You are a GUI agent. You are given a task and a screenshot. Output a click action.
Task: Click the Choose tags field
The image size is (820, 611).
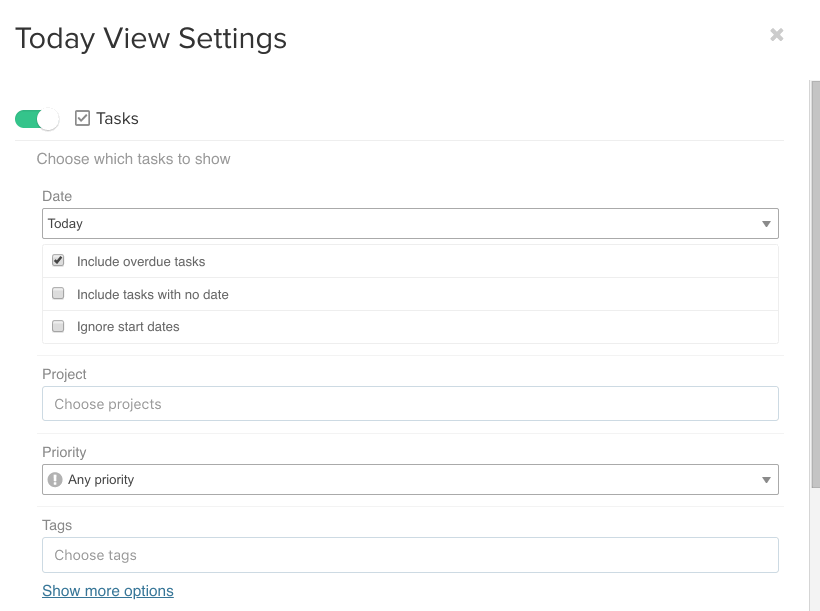coord(410,555)
